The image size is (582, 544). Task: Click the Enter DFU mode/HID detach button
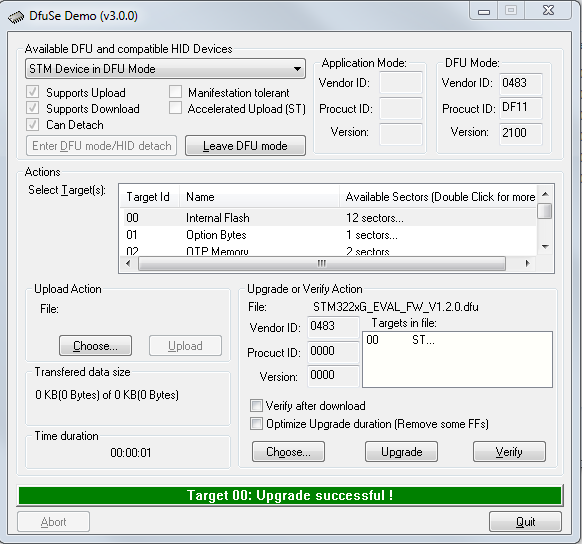pyautogui.click(x=101, y=146)
